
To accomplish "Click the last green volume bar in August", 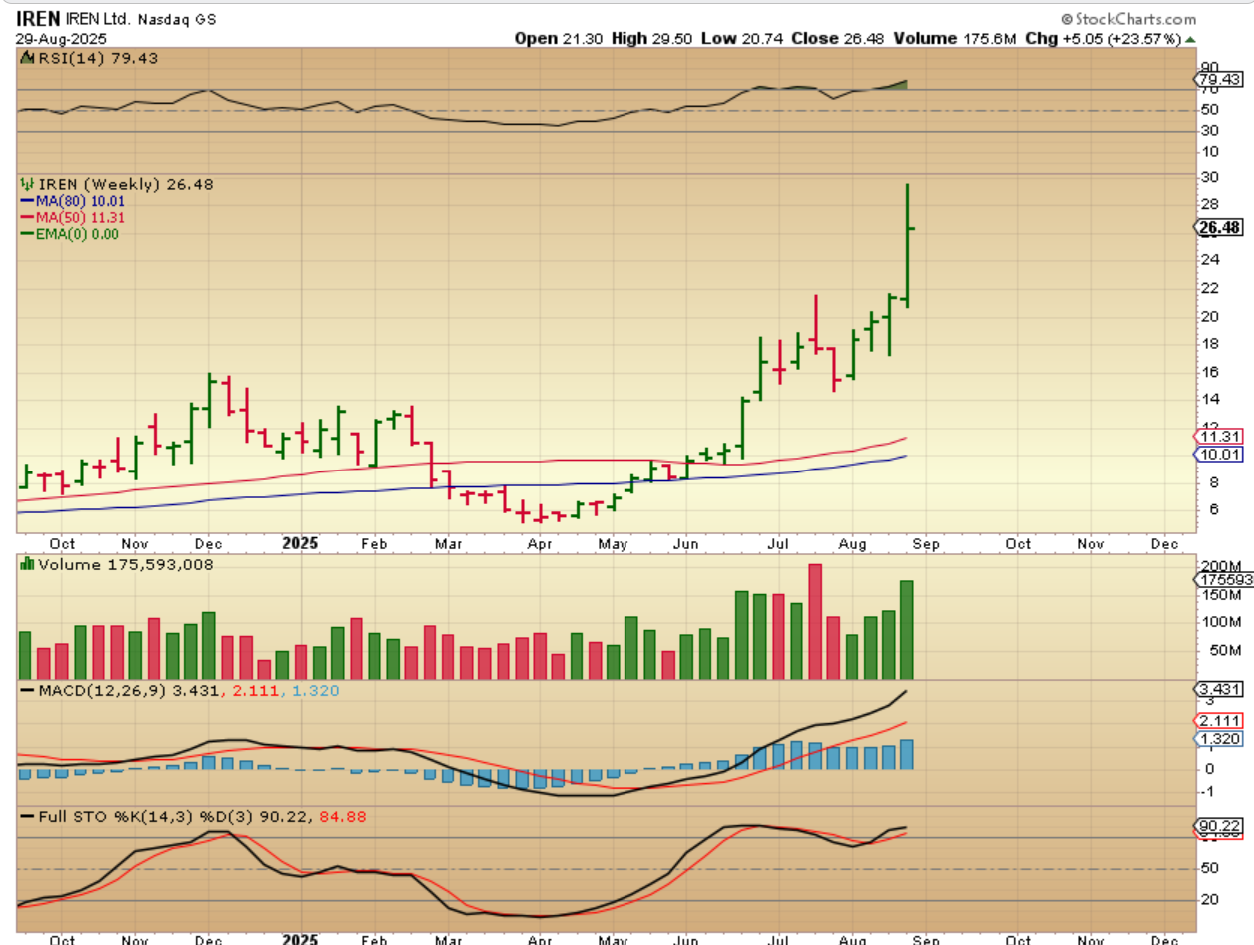I will pos(907,630).
